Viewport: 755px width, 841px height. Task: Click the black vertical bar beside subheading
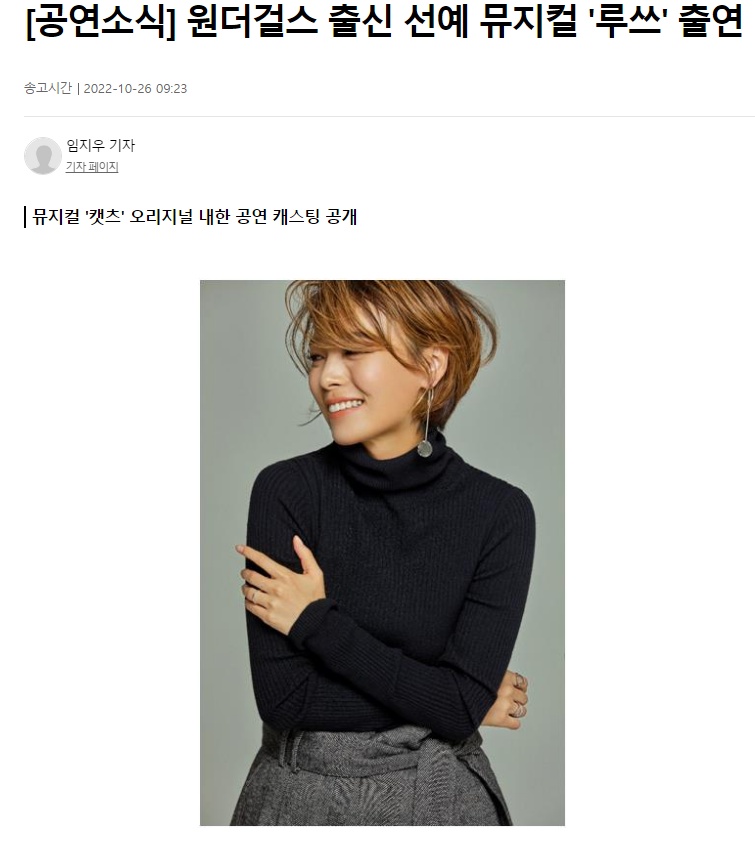coord(25,217)
